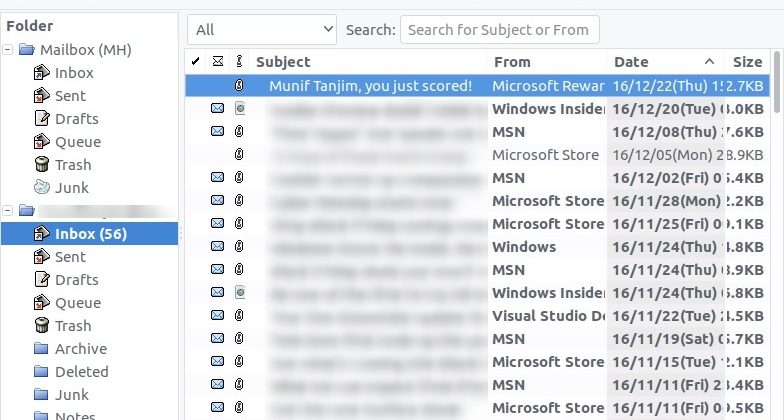
Task: Open the Junk folder under Mailbox (MH)
Action: tap(71, 188)
